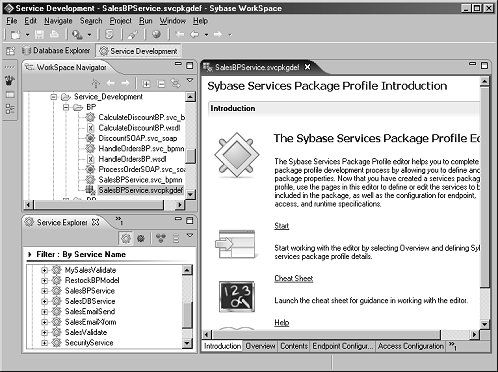Image resolution: width=498 pixels, height=372 pixels.
Task: Click Collapse All icon in WorkSpace Navigator toolbar
Action: [161, 83]
